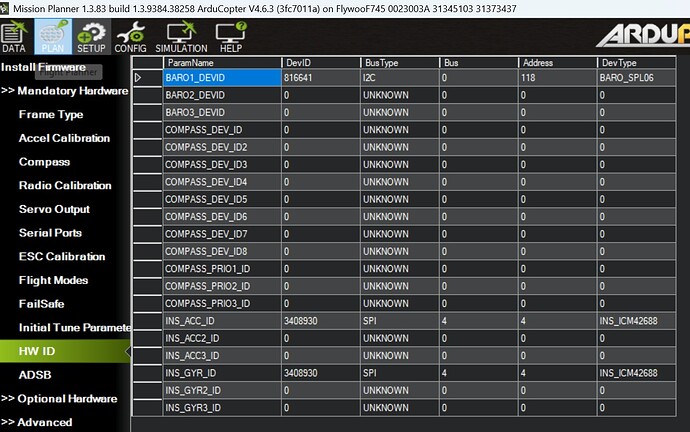
Task: Select the COMPASS_DEV_ID4 cell
Action: [222, 182]
